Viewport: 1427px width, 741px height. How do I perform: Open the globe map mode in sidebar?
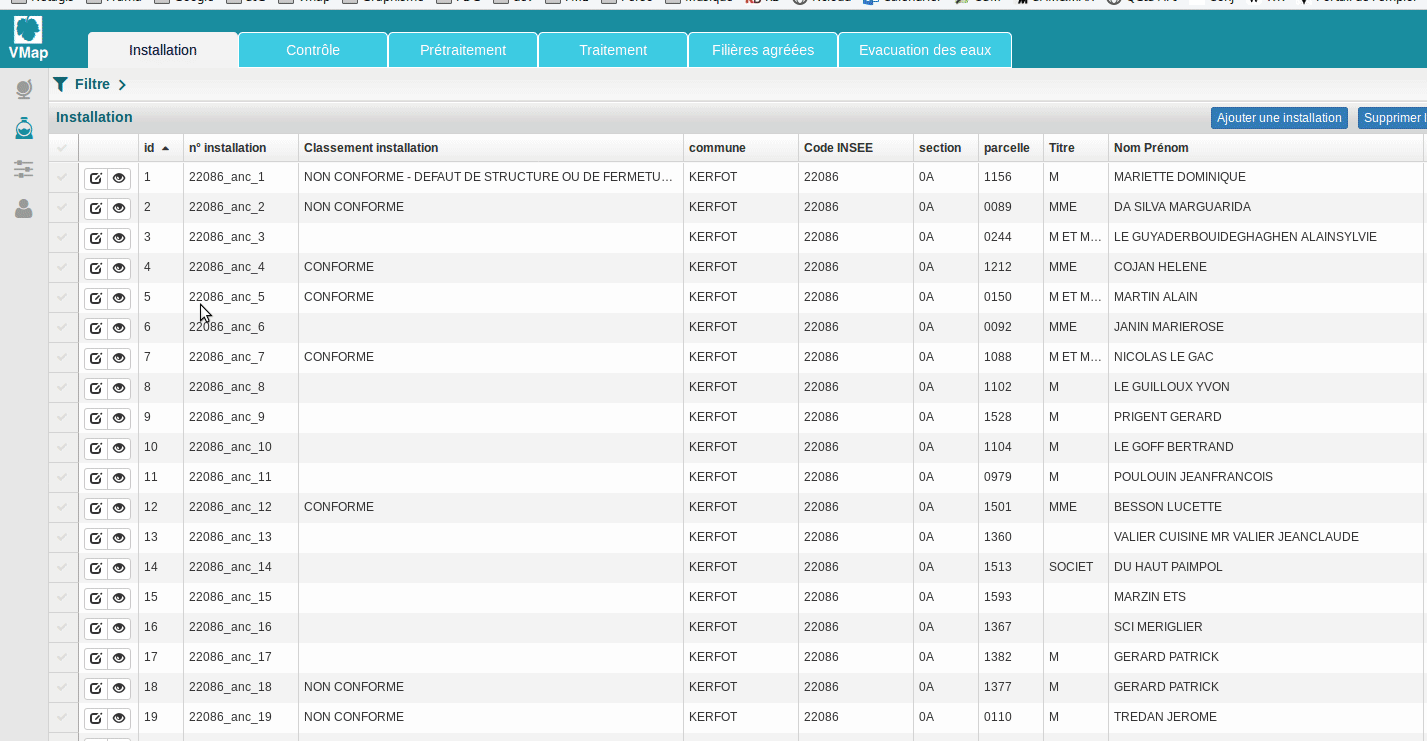click(x=24, y=90)
